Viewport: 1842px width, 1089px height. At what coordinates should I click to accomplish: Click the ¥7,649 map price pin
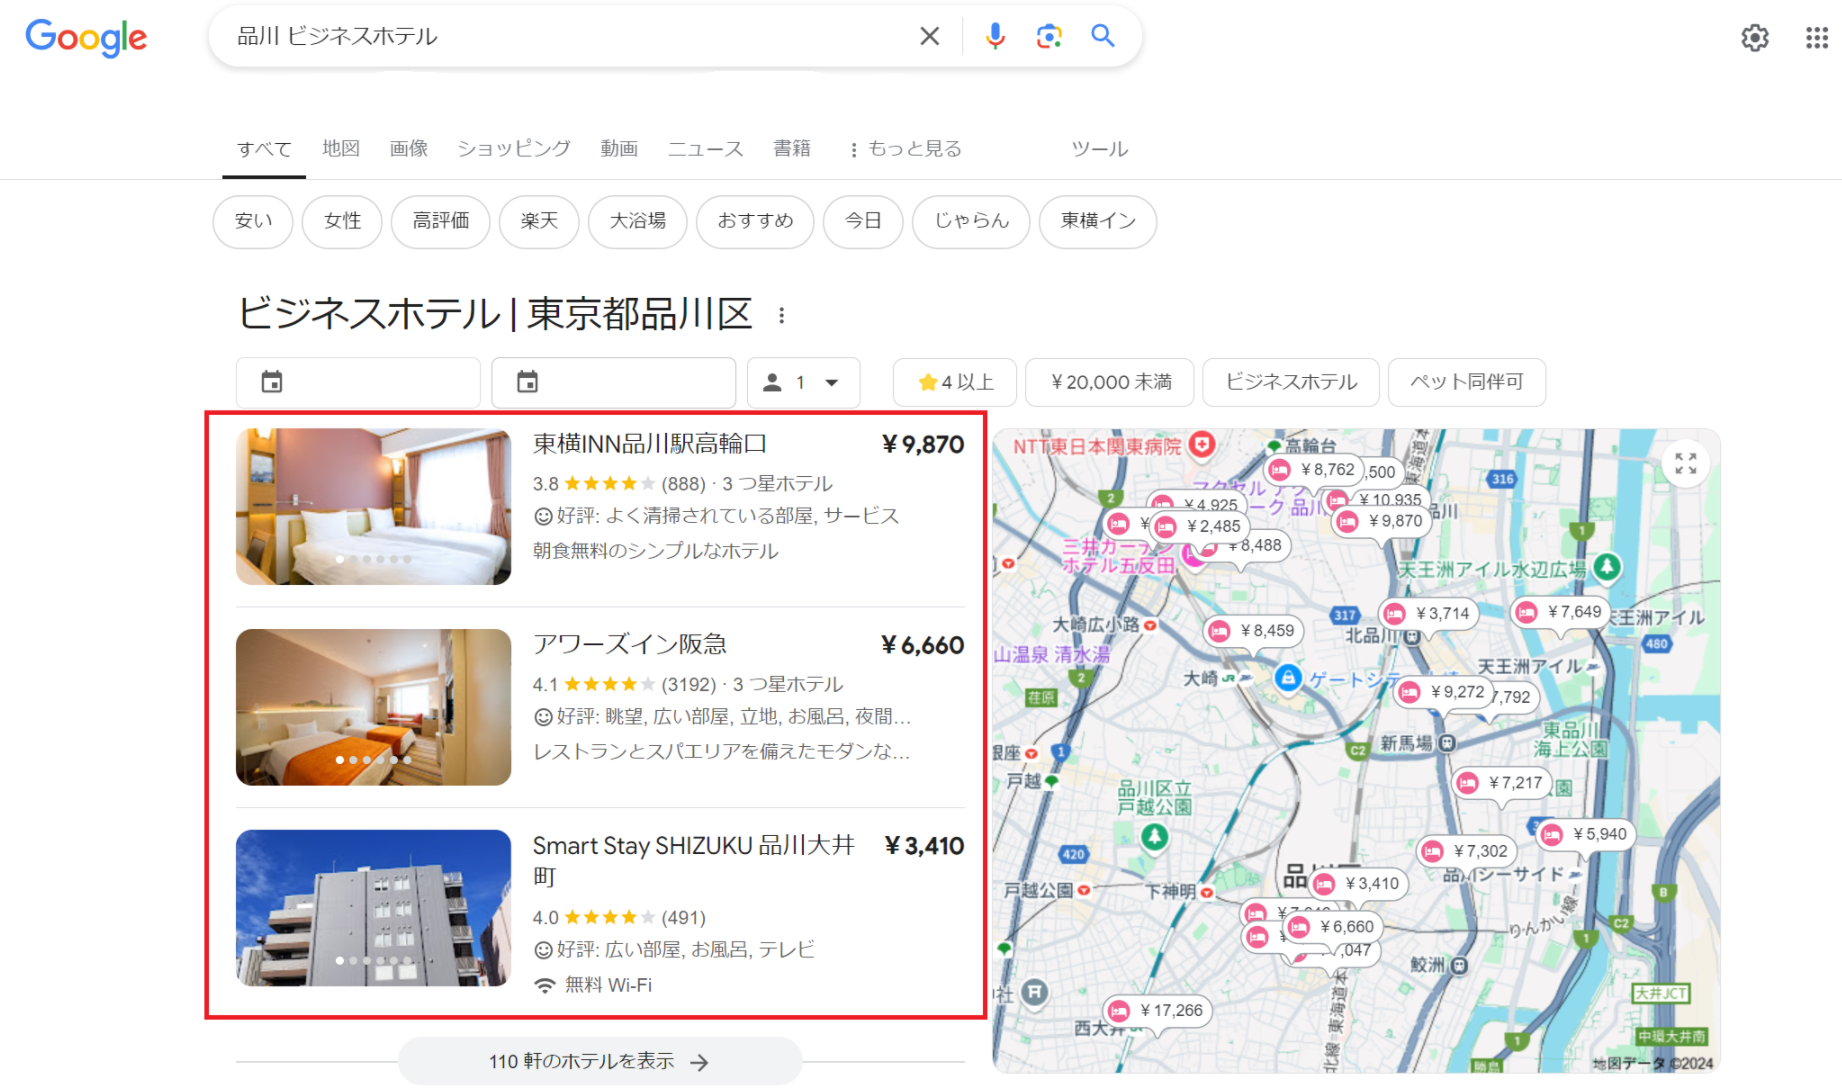1561,612
